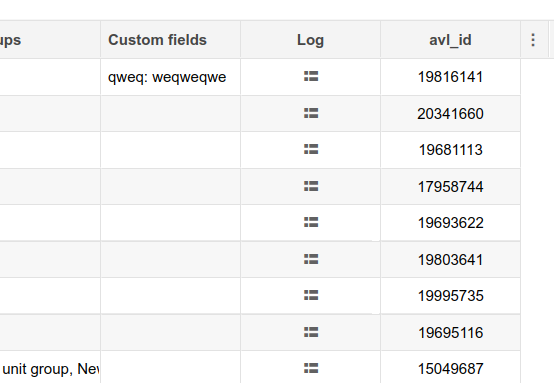Open log icon for avl_id 19803641
Image resolution: width=554 pixels, height=383 pixels.
pos(311,259)
